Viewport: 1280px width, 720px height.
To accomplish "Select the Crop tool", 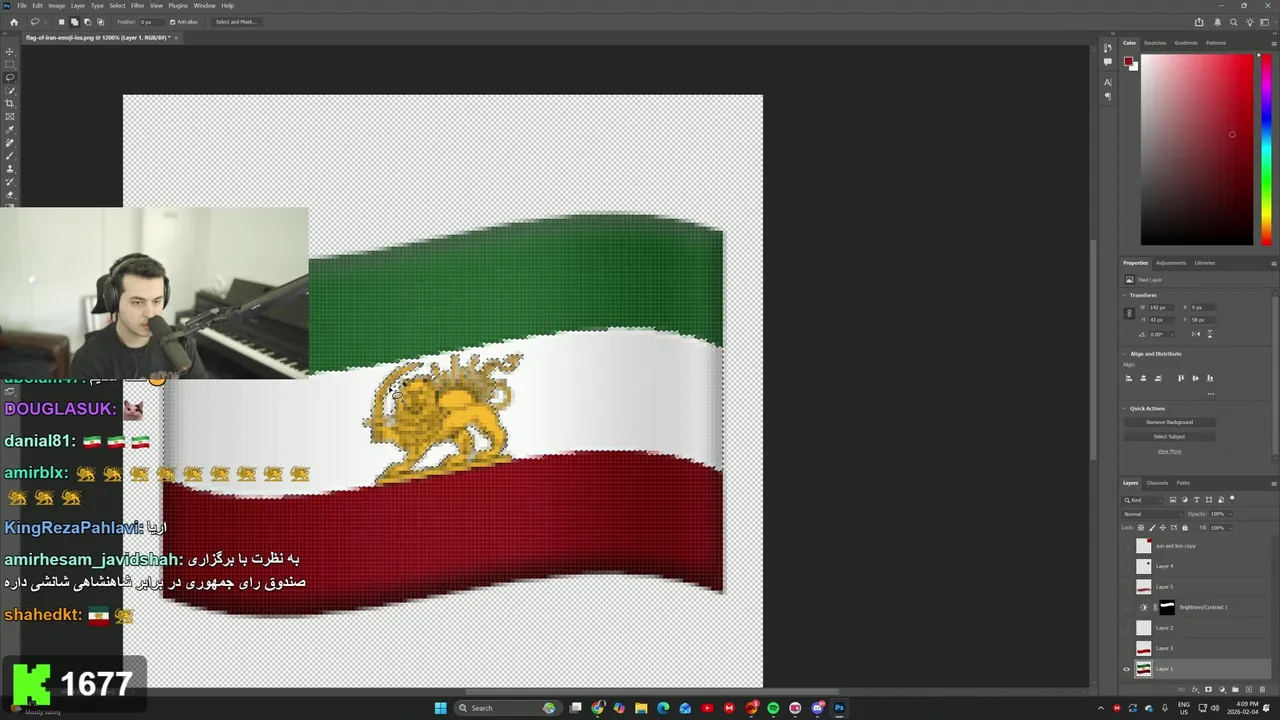I will (x=10, y=103).
